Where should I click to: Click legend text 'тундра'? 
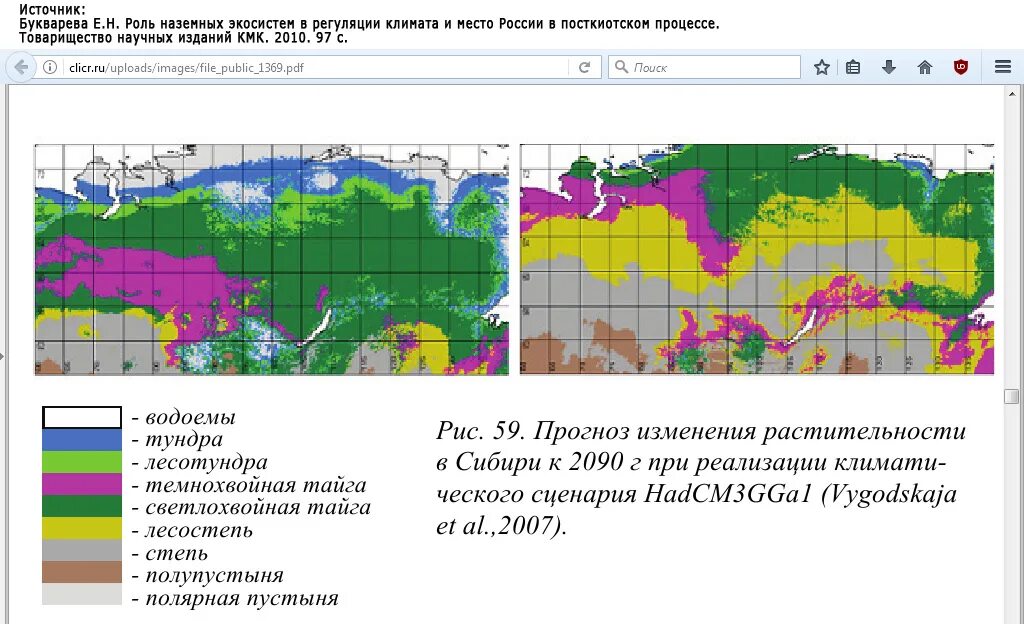pyautogui.click(x=184, y=440)
